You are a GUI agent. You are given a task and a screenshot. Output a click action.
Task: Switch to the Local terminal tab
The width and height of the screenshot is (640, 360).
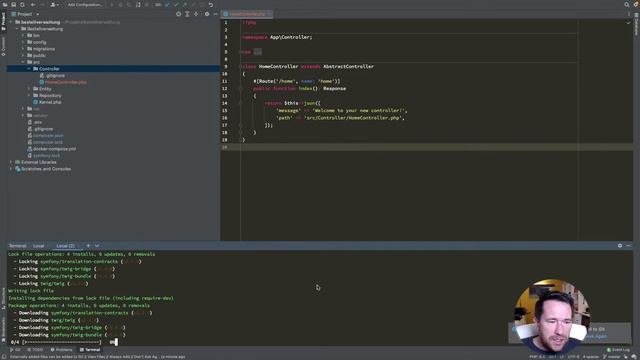click(38, 246)
